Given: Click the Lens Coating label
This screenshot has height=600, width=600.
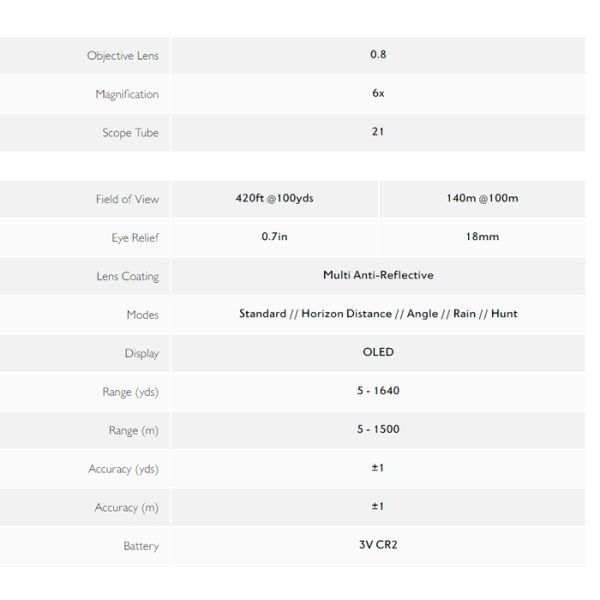Looking at the screenshot, I should tap(128, 276).
